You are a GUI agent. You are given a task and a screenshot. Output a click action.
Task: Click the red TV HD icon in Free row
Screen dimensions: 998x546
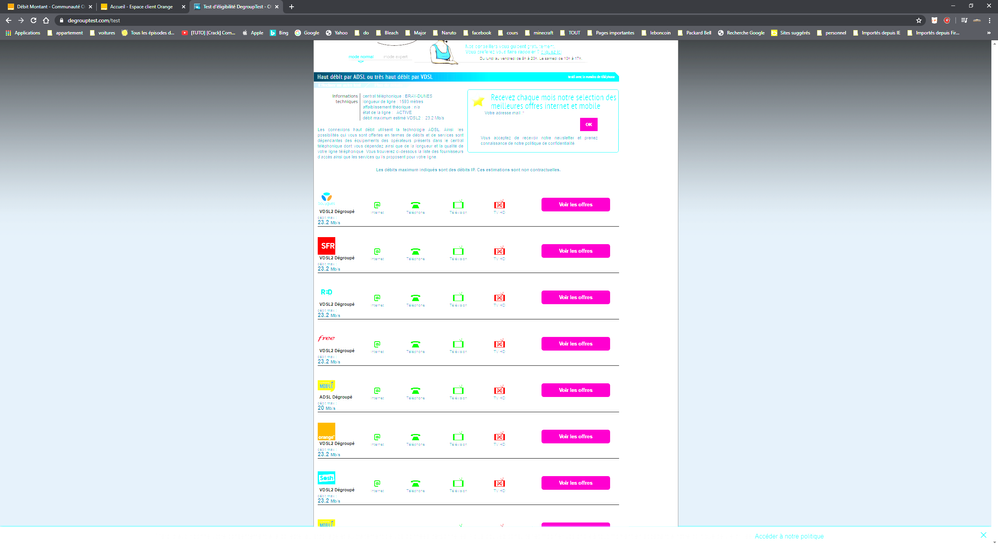click(499, 344)
